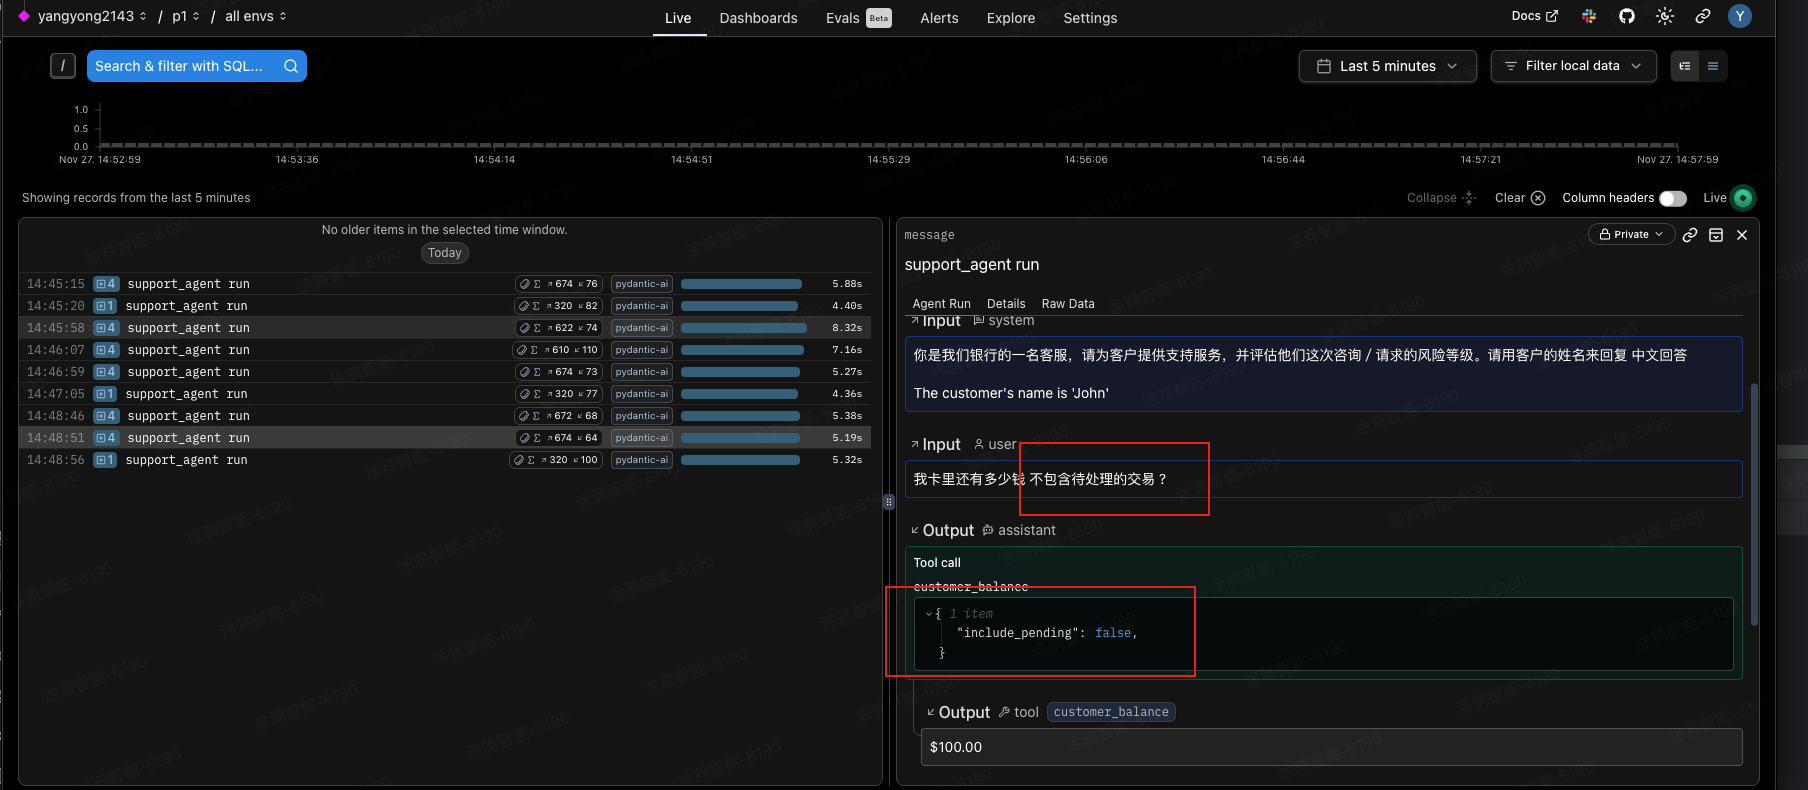Open the yangyong2143 organization selector

coord(92,16)
